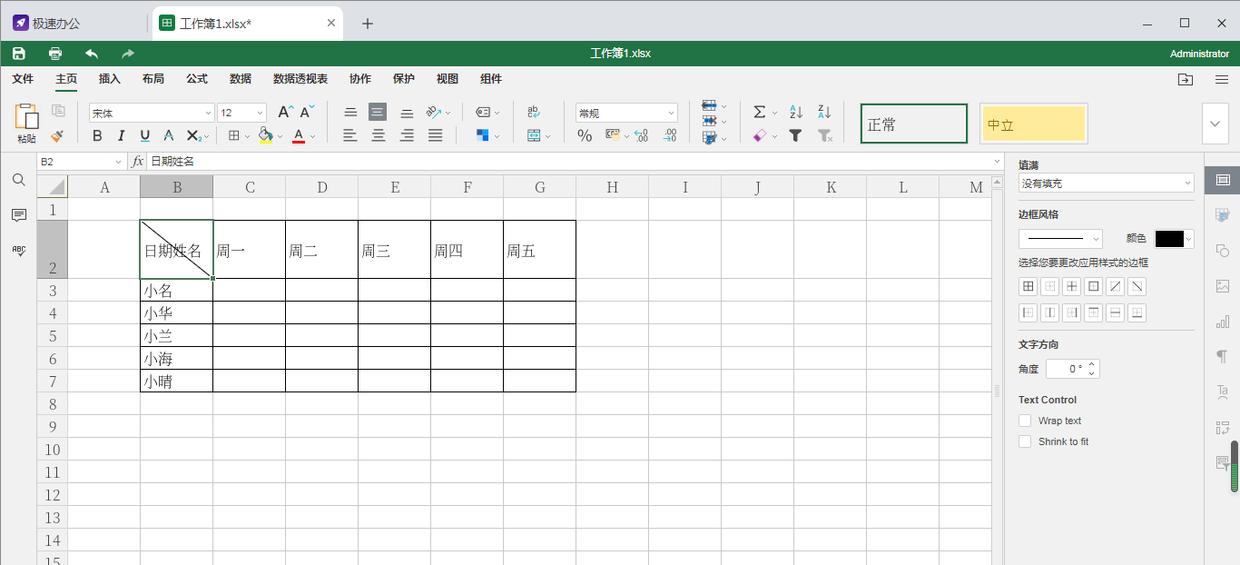The image size is (1240, 565).
Task: Switch to the 视图 tab
Action: [x=447, y=79]
